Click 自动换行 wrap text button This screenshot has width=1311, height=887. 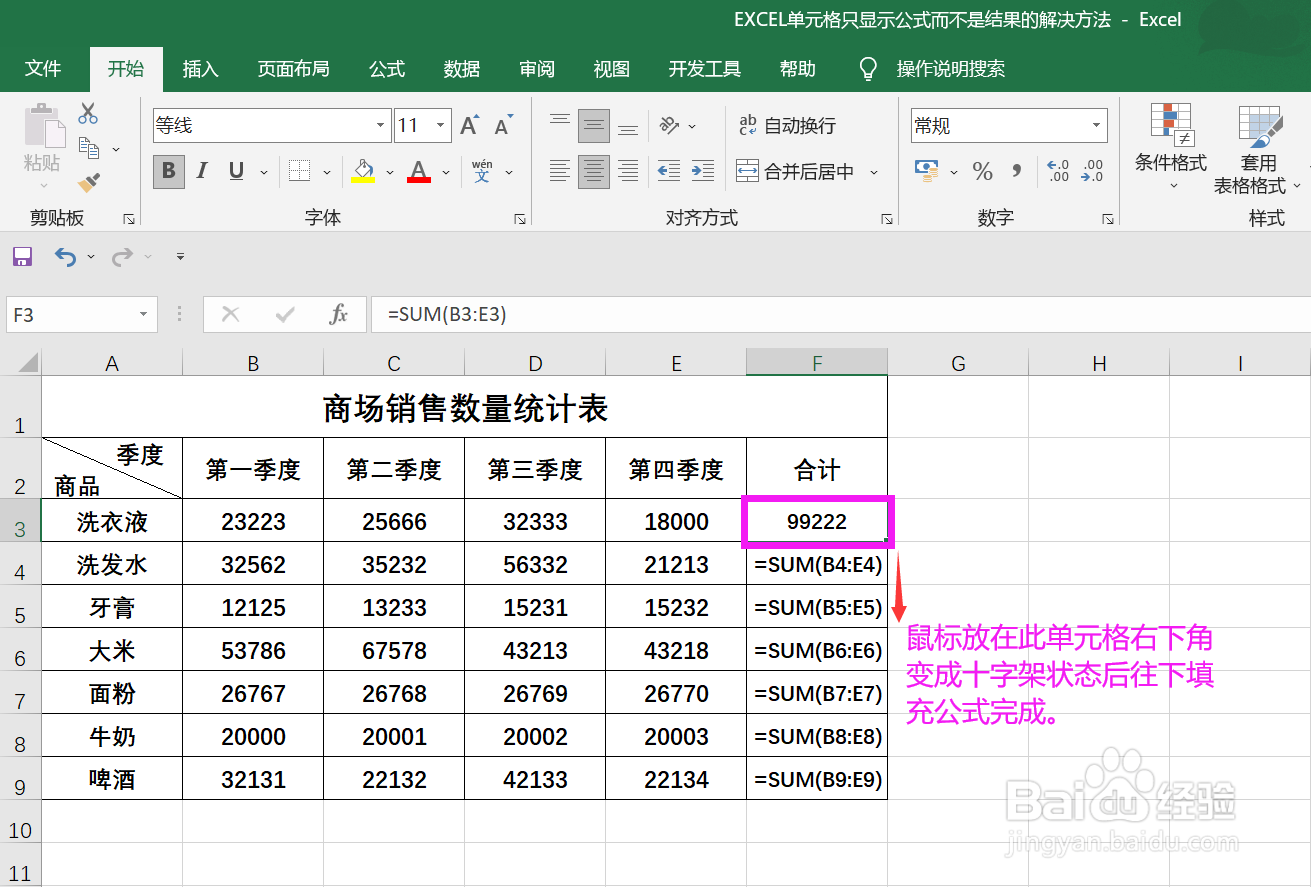tap(787, 126)
